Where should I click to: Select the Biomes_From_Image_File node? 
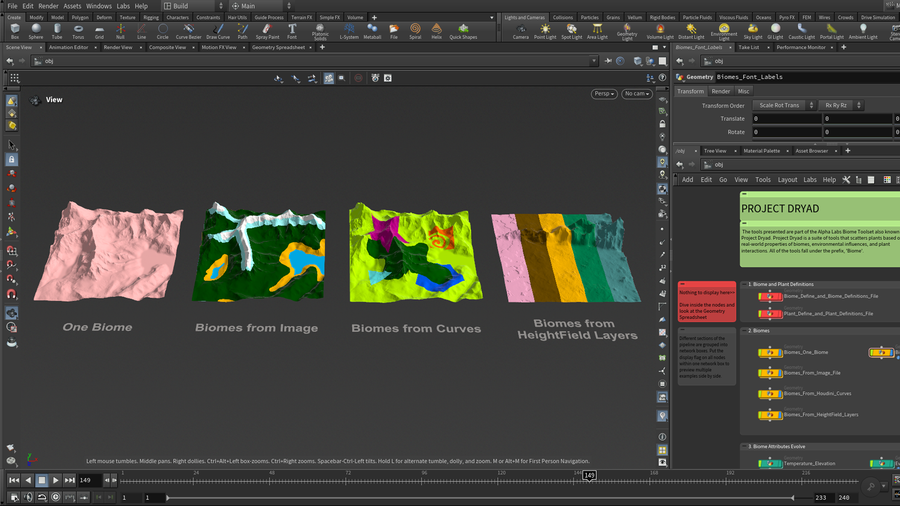[x=770, y=373]
